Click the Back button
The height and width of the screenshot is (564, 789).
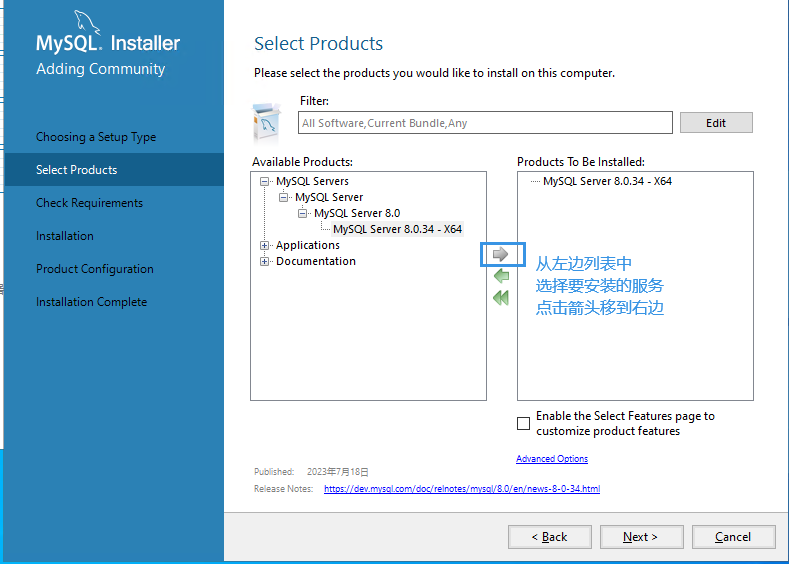click(x=549, y=537)
